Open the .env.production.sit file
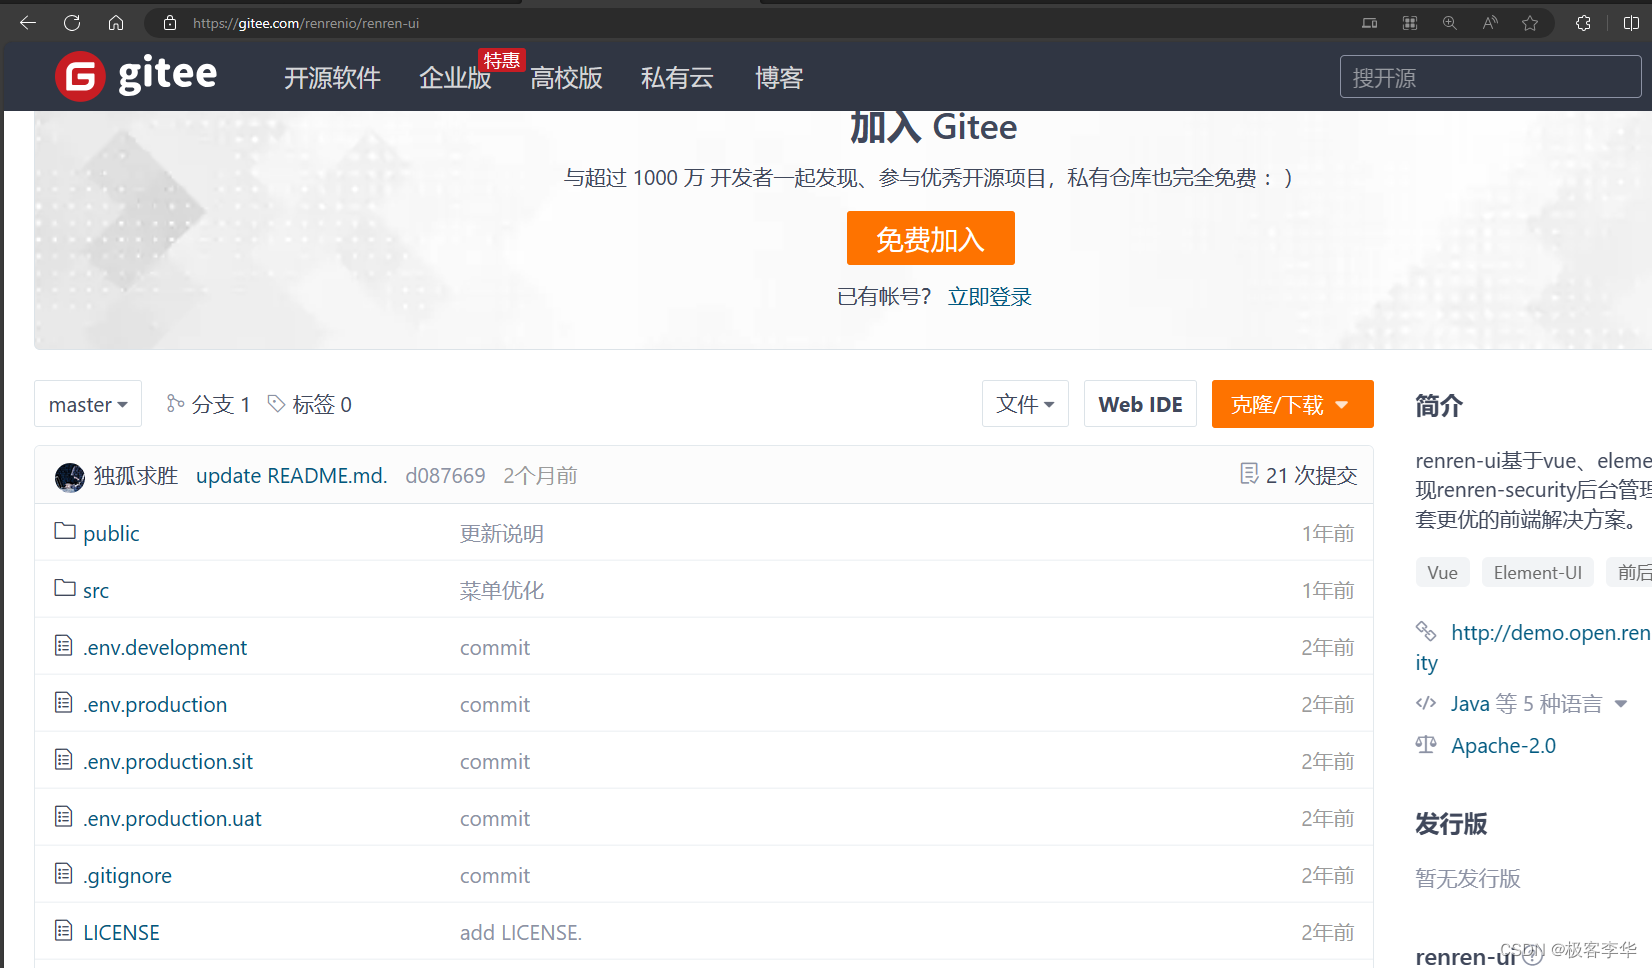The image size is (1652, 968). click(168, 761)
